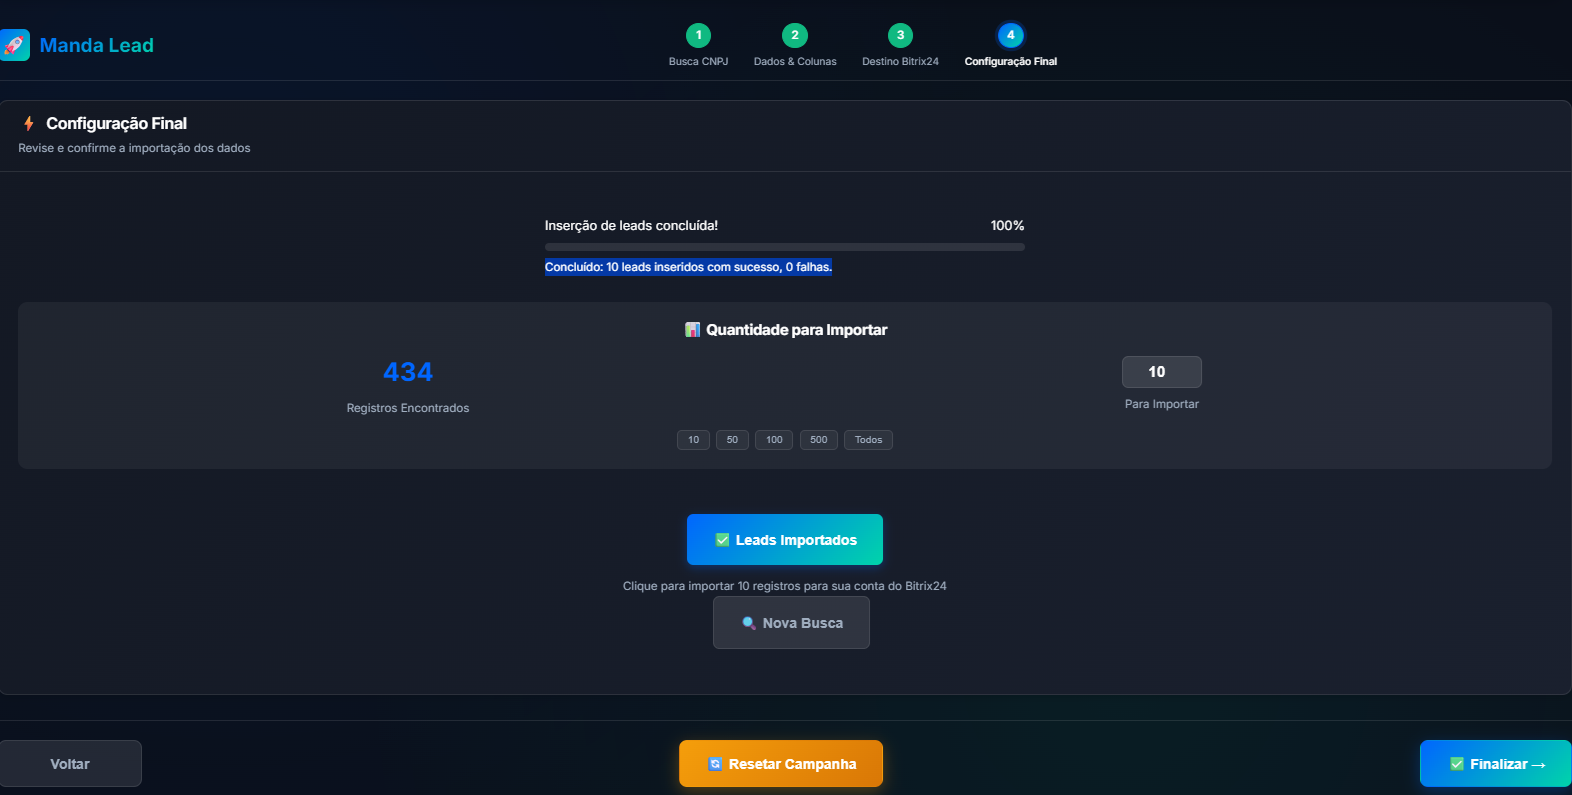Go to step 3 Destino Bitrix24
1572x795 pixels.
click(x=900, y=35)
